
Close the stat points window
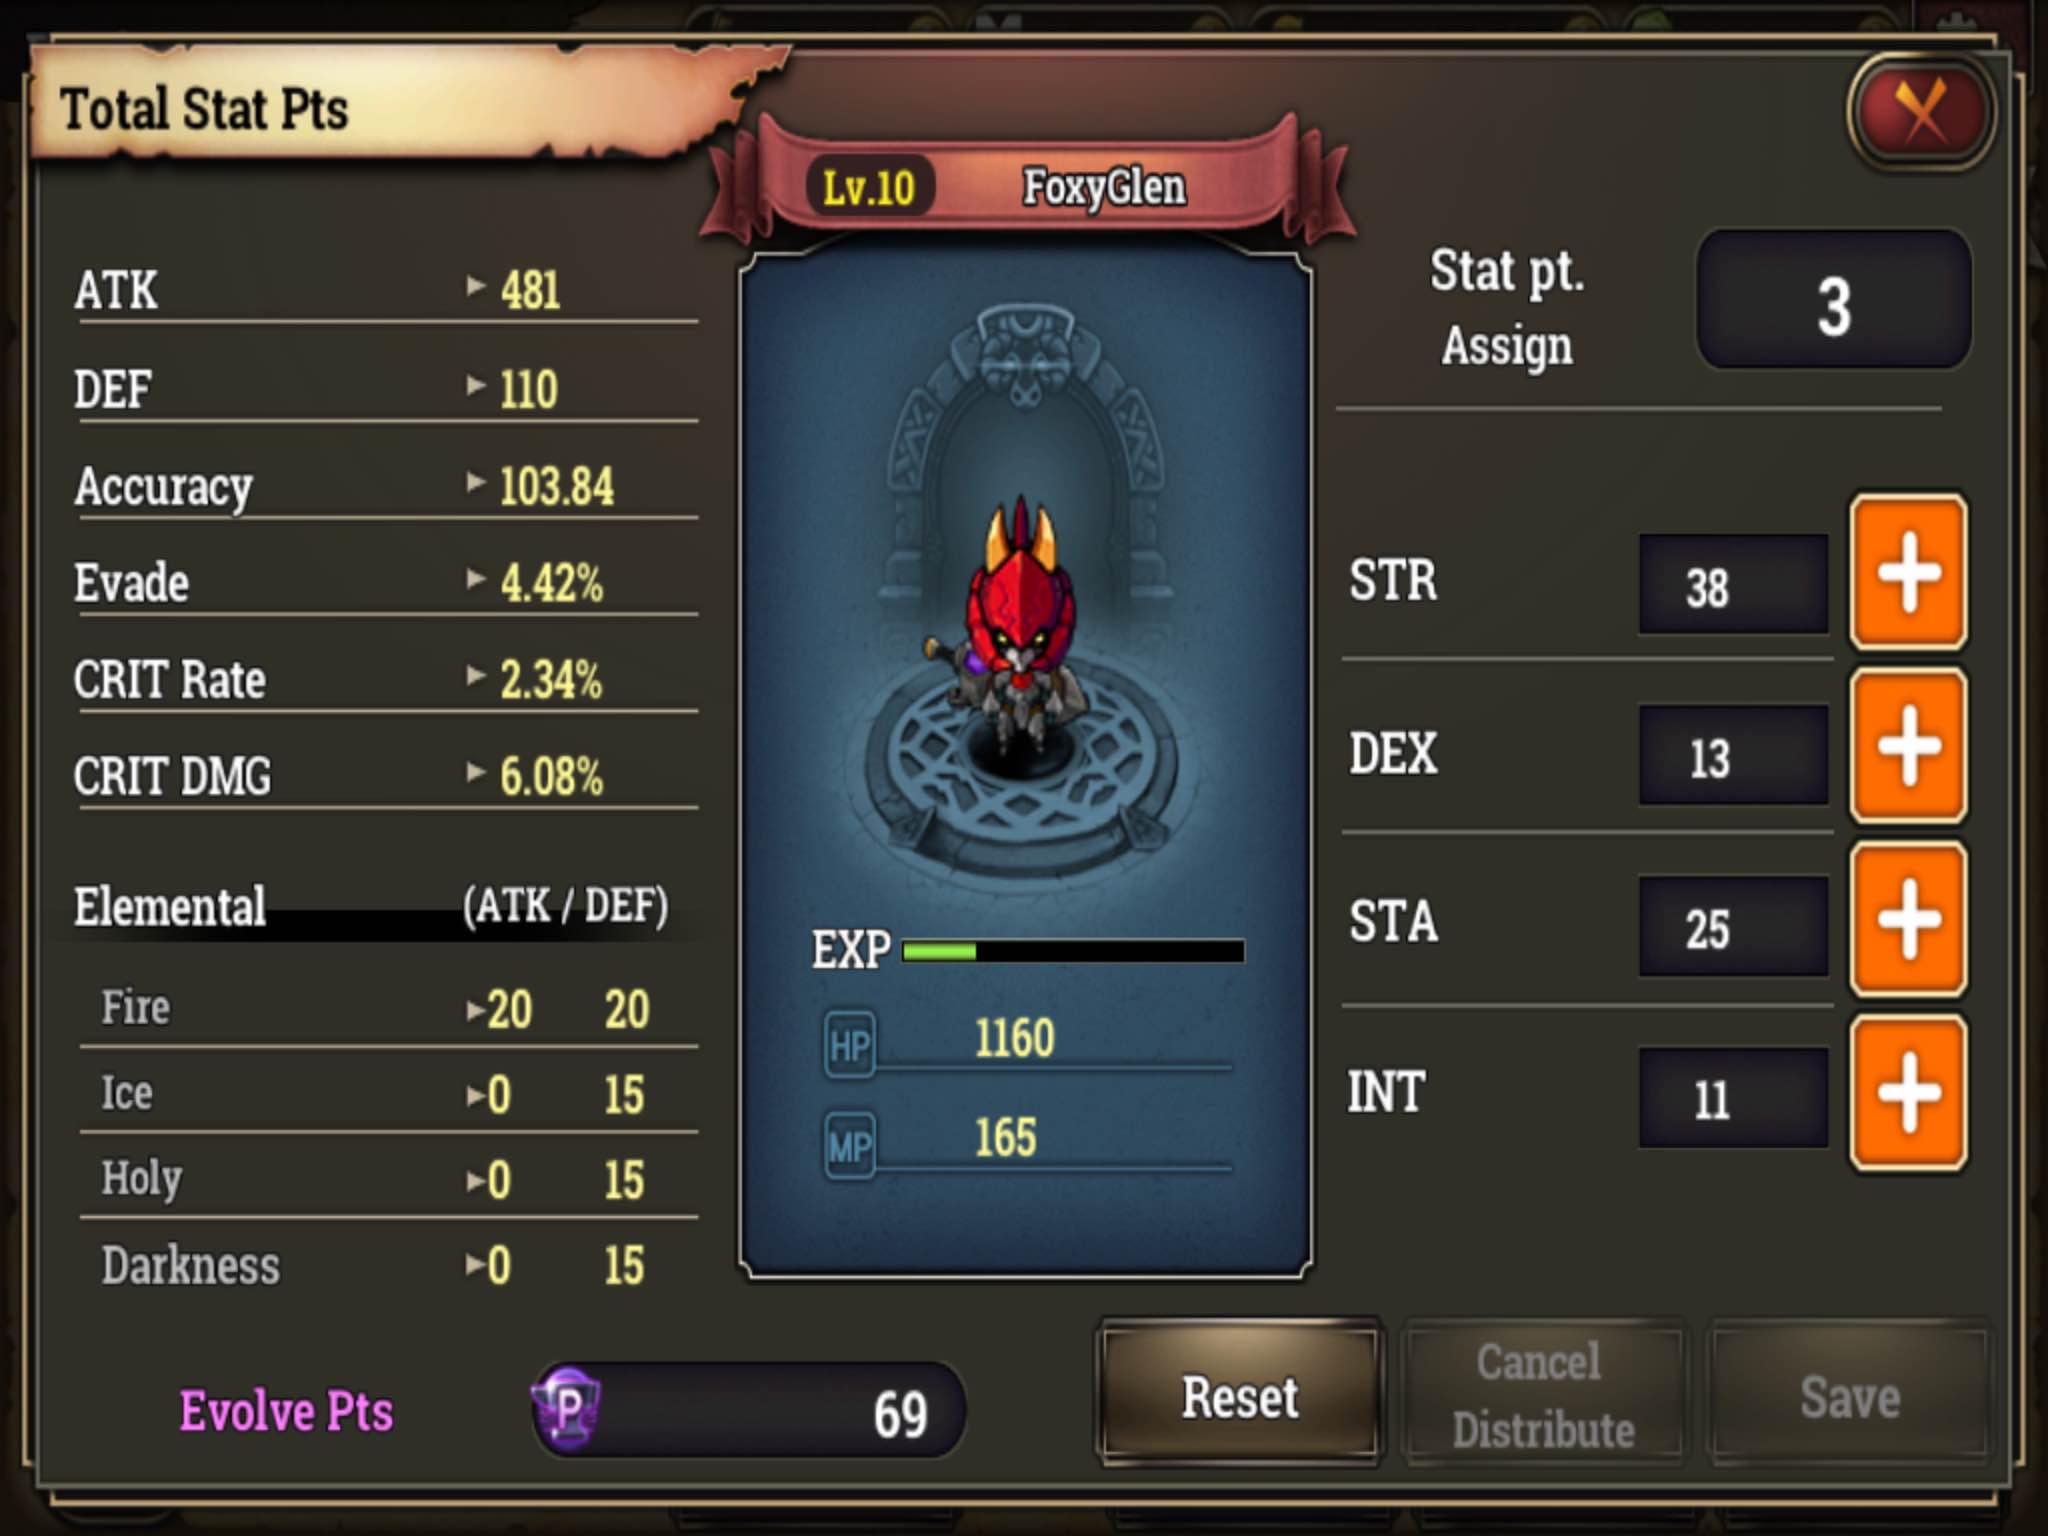coord(1921,112)
